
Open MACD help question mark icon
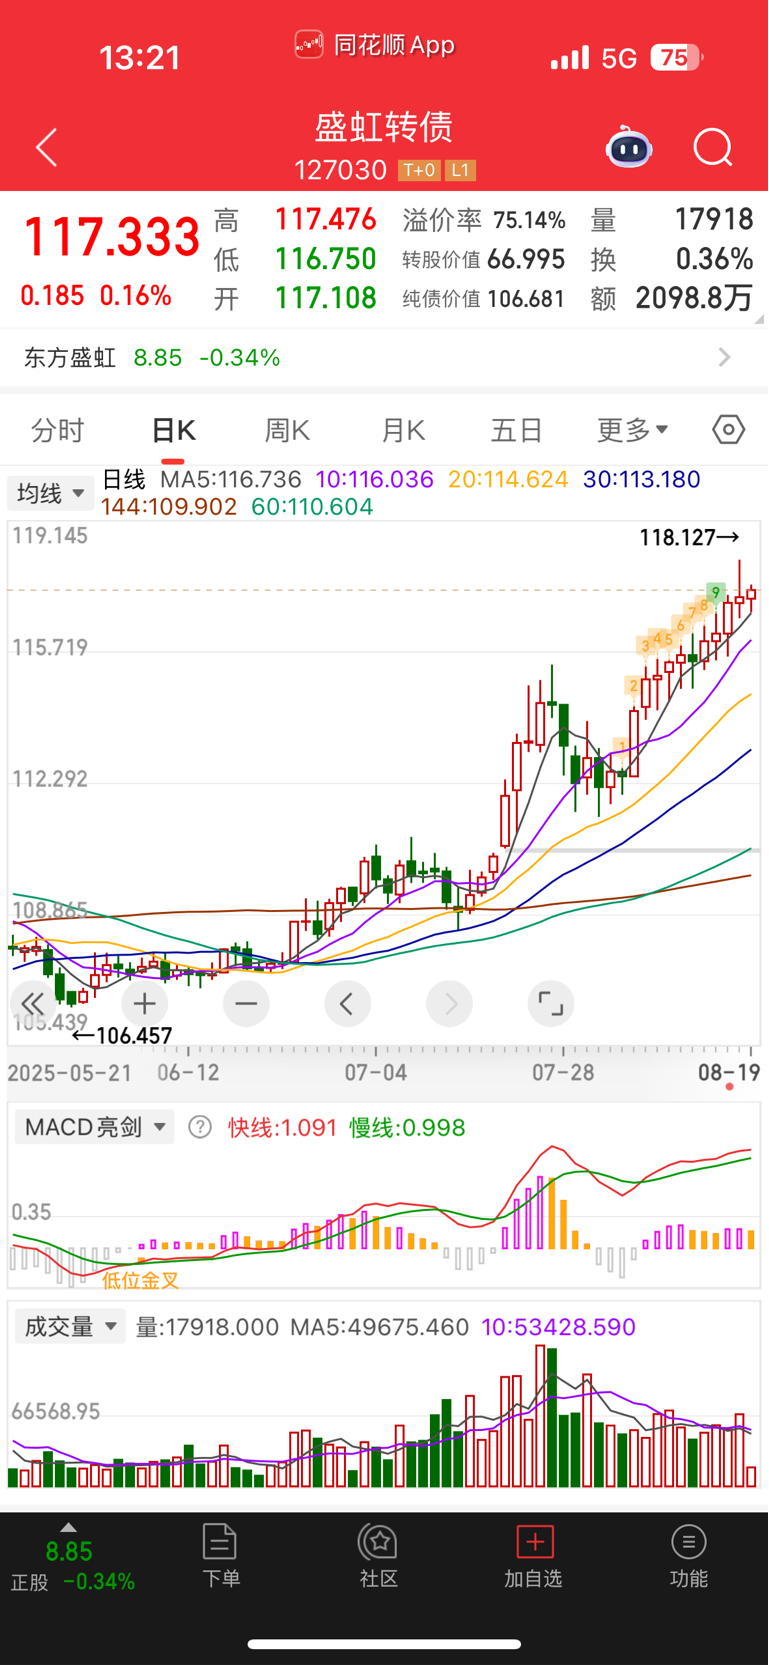[x=200, y=1128]
